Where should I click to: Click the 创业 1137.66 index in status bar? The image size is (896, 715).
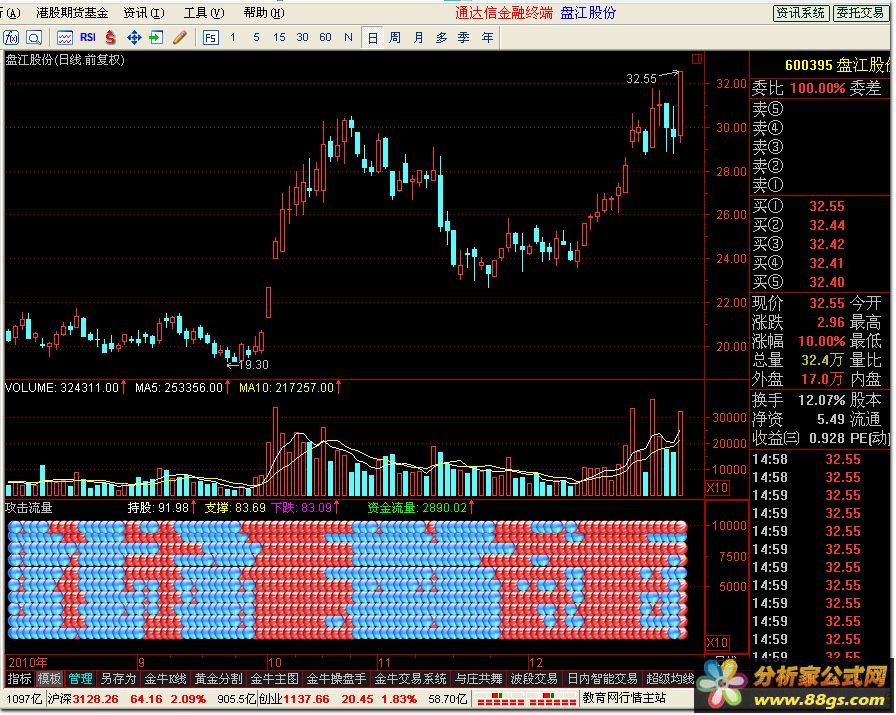294,699
